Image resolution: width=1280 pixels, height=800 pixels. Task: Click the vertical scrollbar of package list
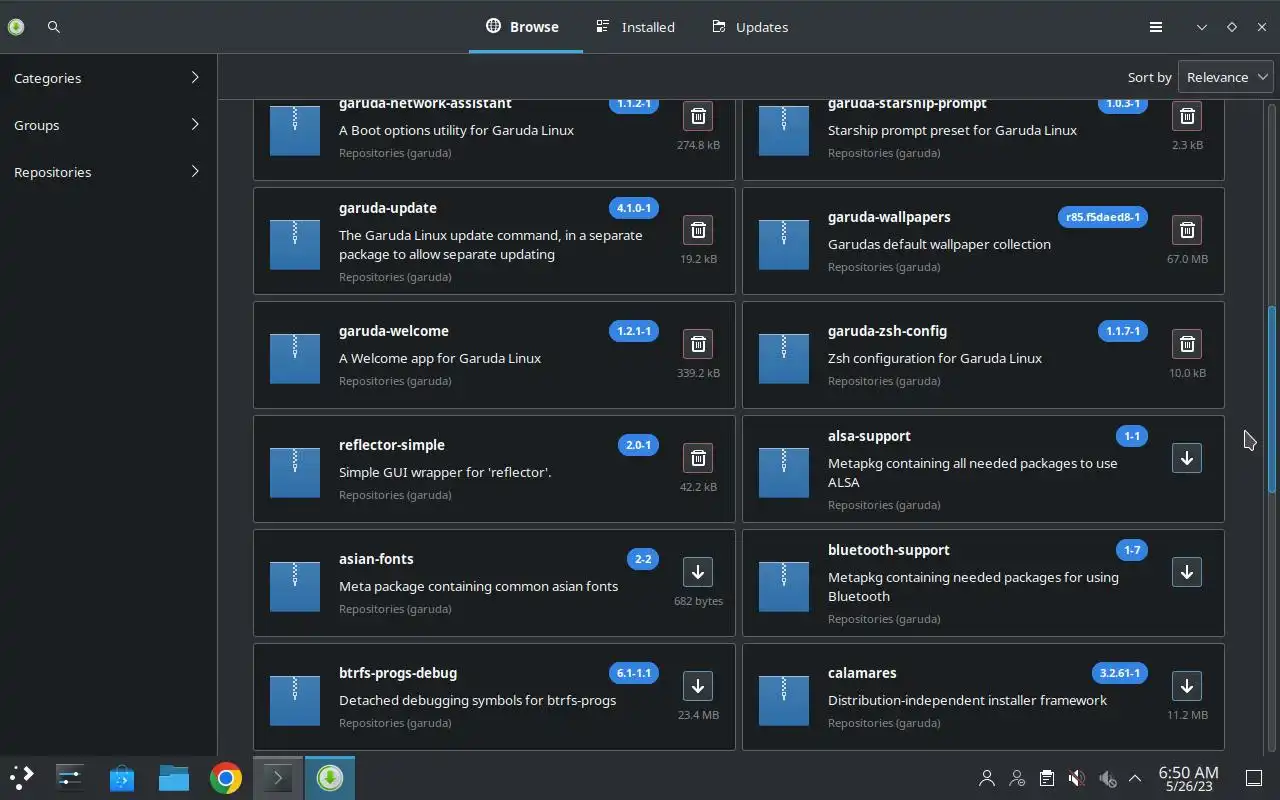[x=1272, y=400]
